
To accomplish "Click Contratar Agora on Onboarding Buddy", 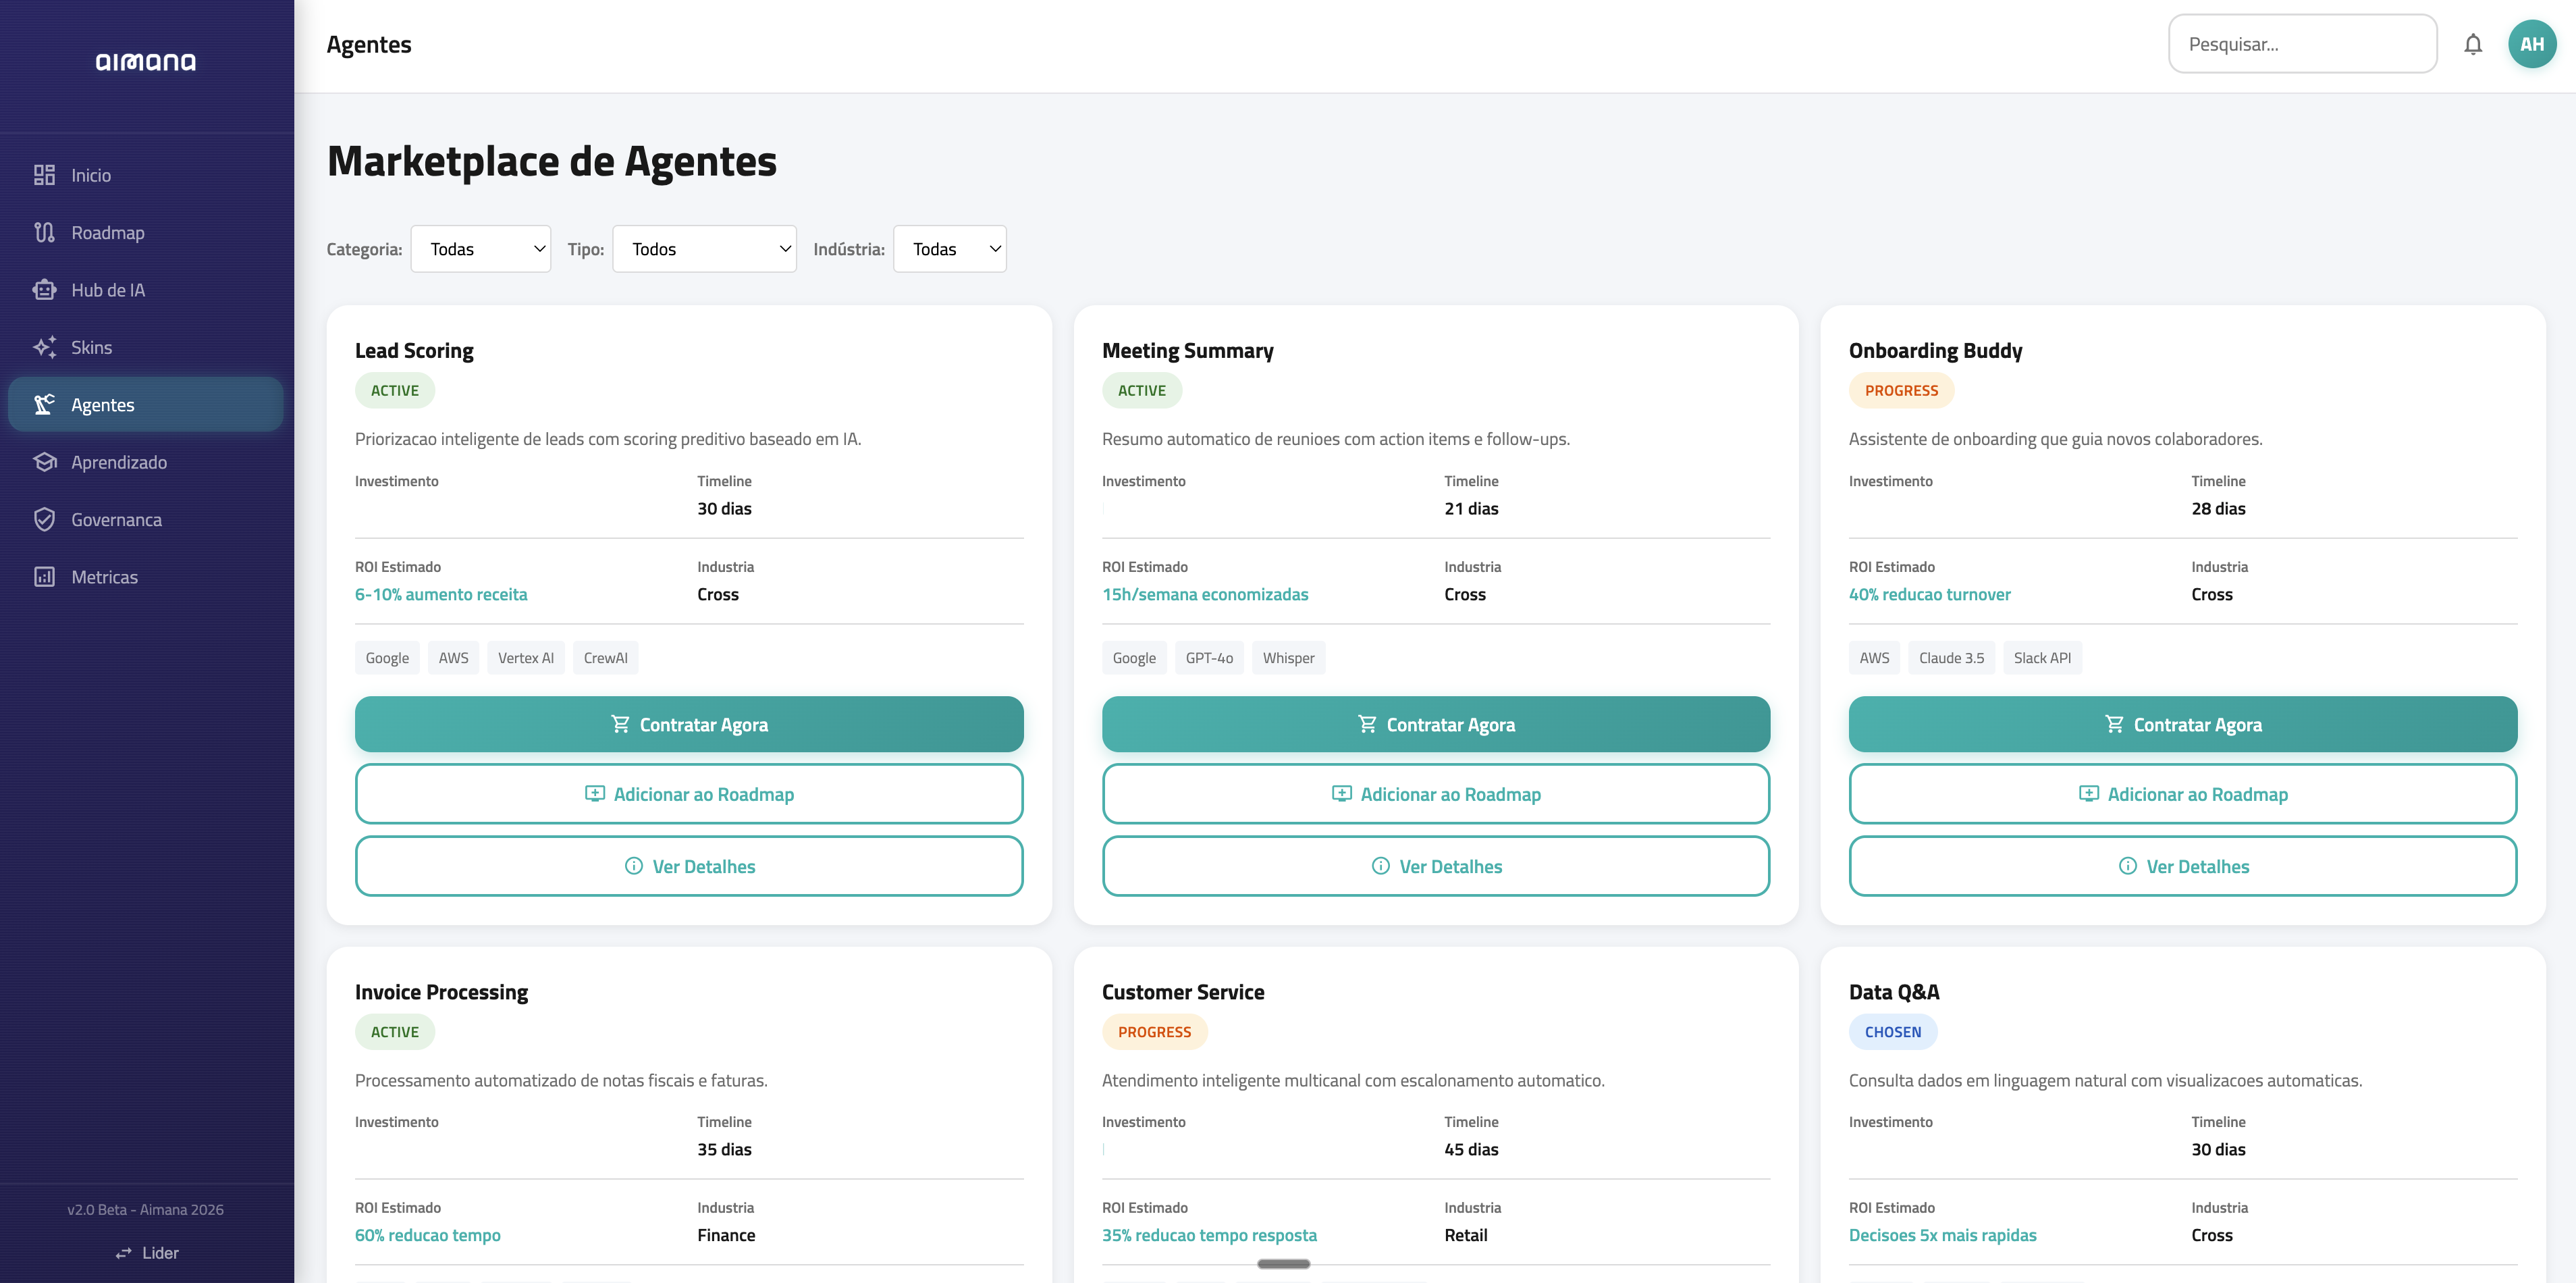I will (x=2182, y=723).
